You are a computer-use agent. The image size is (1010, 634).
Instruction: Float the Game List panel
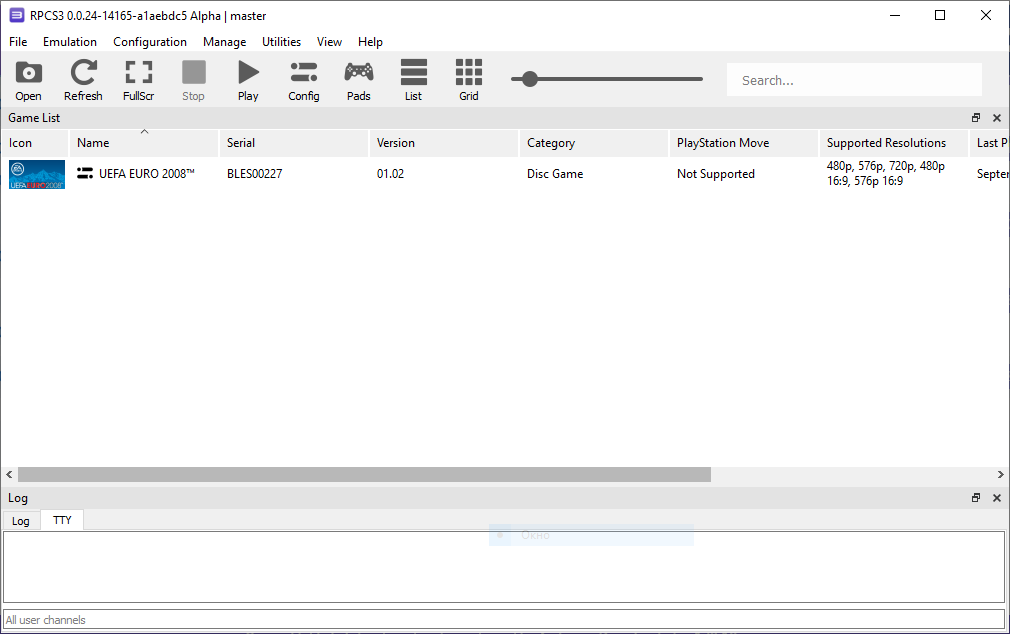976,118
